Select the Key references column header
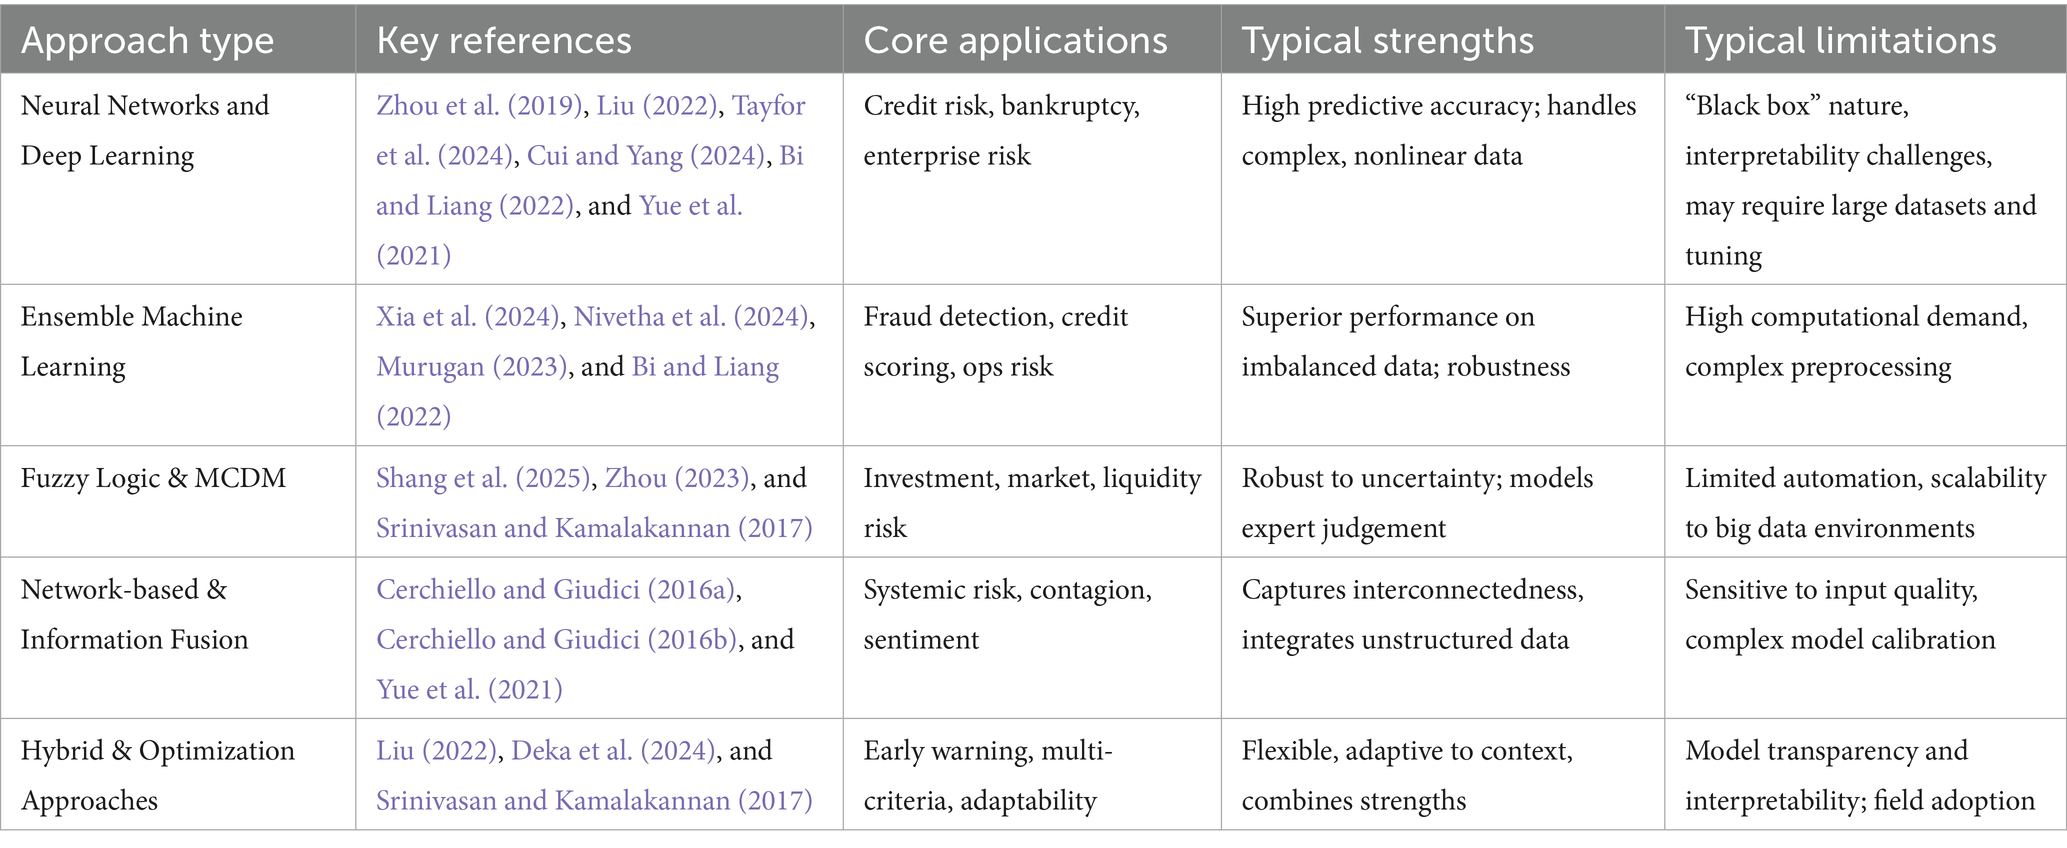The image size is (2067, 848). (x=504, y=41)
